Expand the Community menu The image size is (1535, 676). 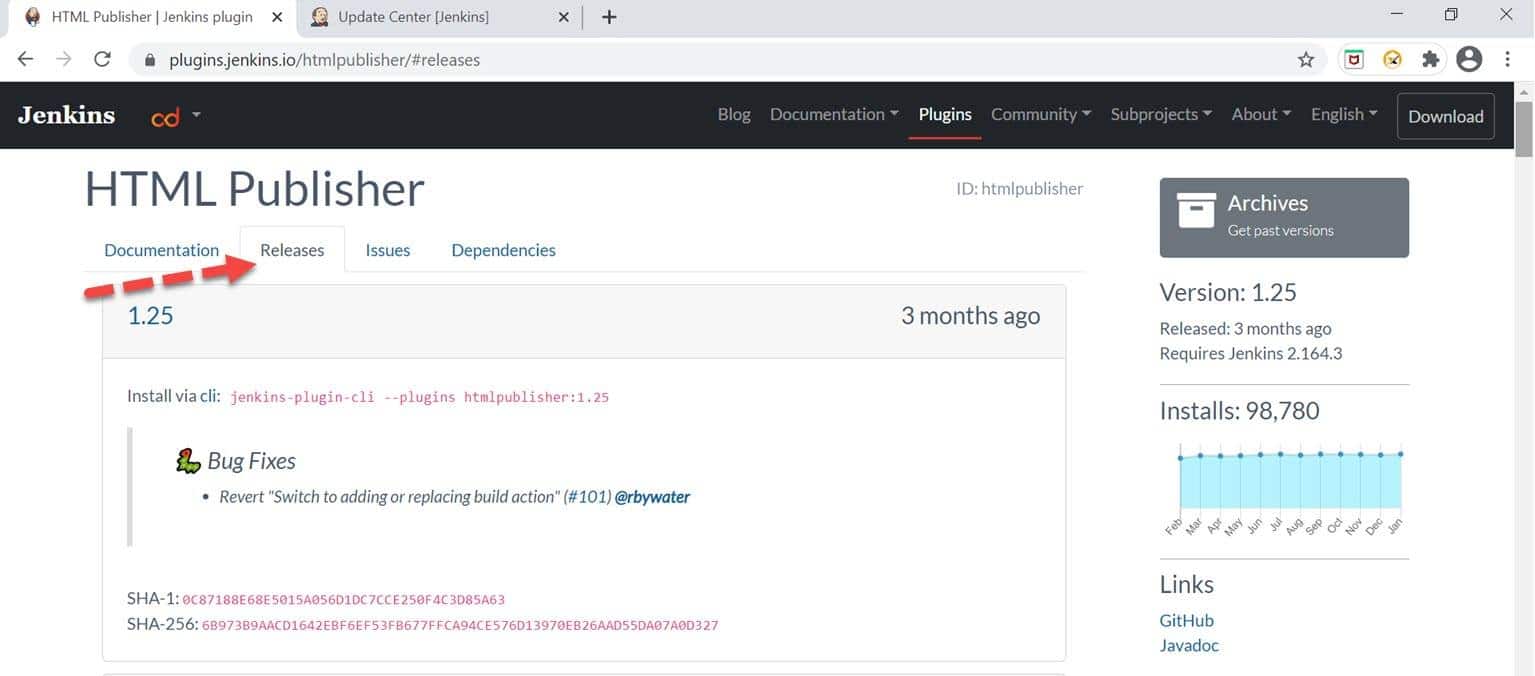click(1041, 114)
